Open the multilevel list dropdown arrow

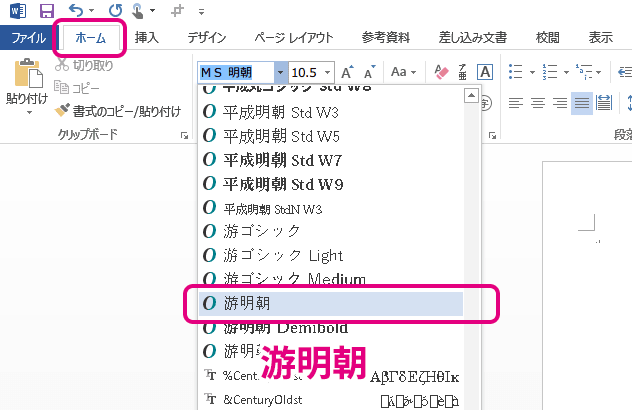(599, 73)
